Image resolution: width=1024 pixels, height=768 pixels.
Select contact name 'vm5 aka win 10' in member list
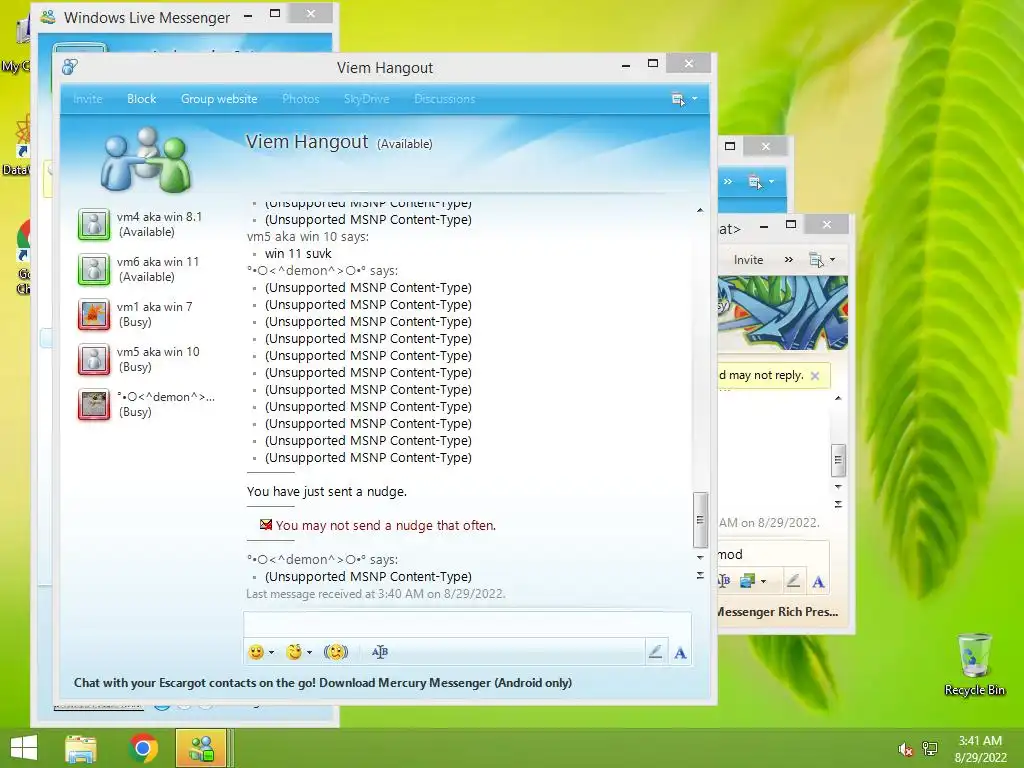(158, 352)
